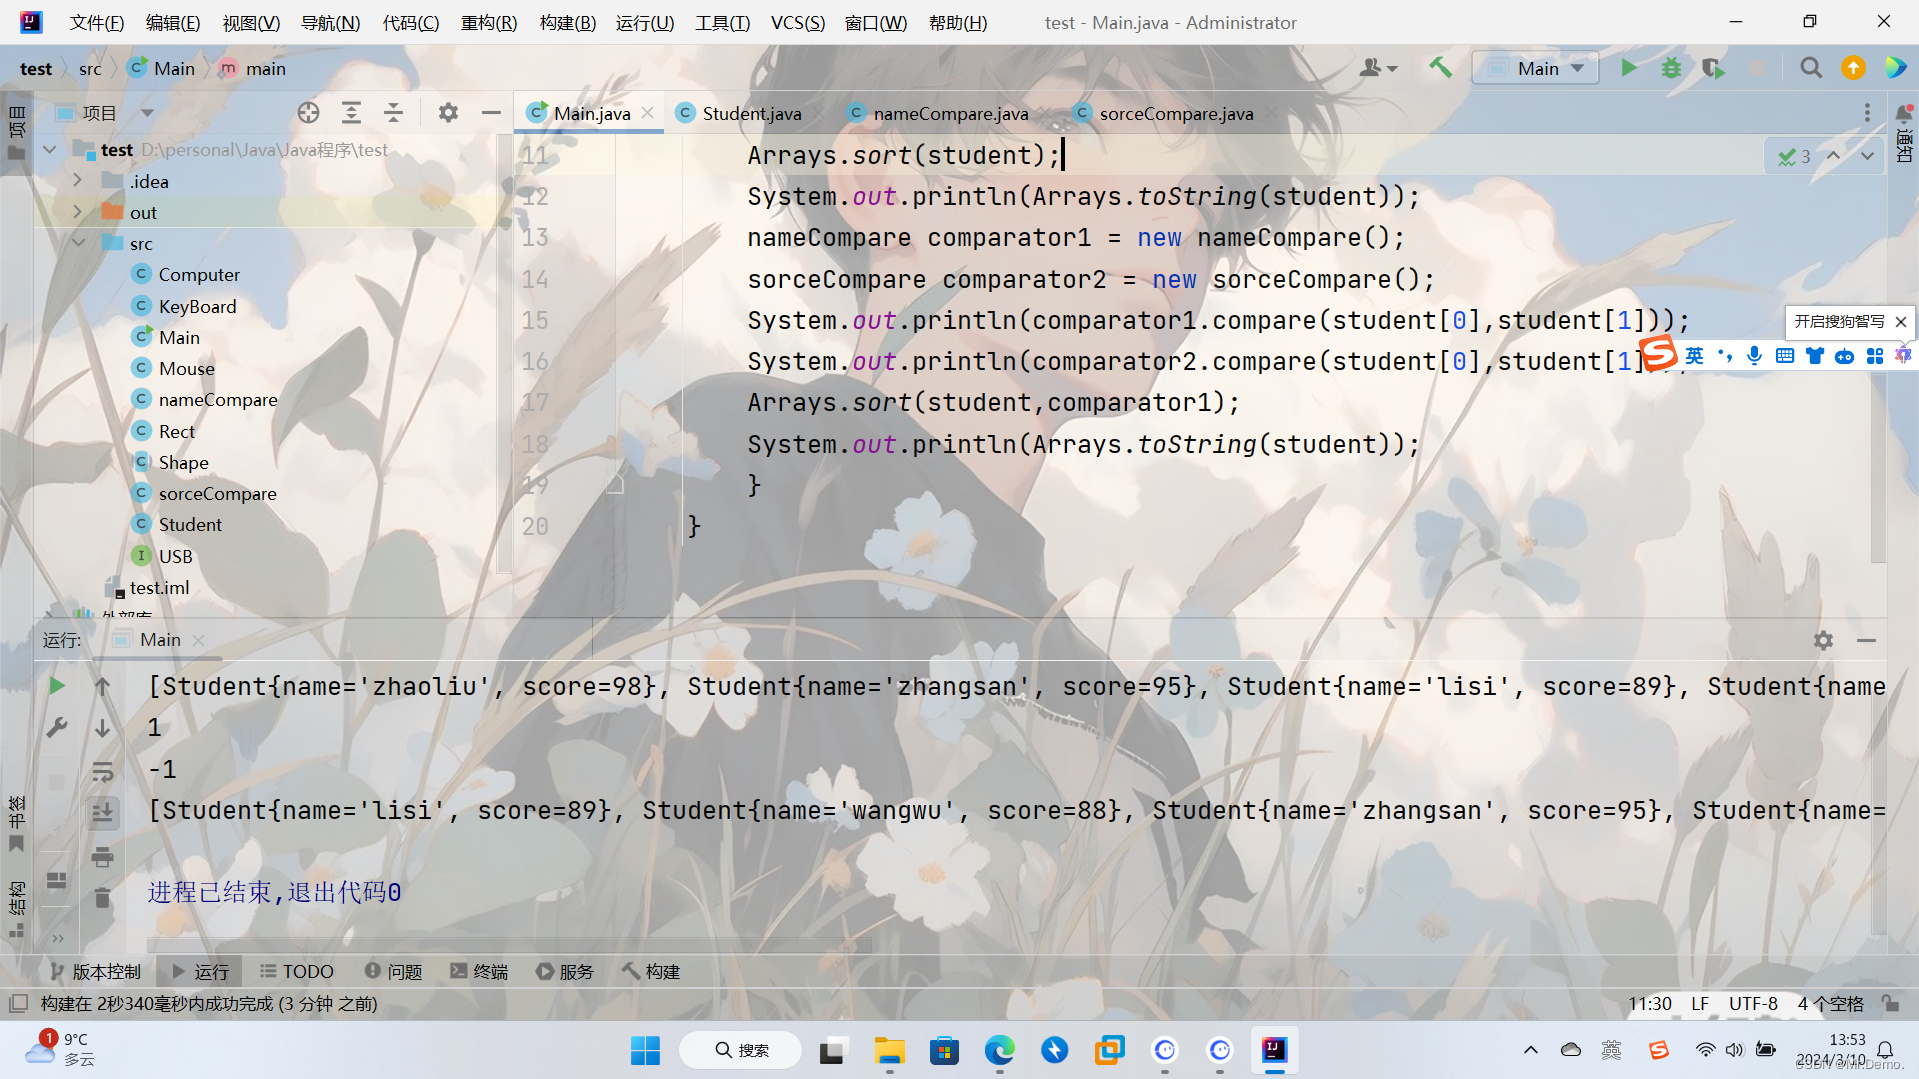Click the Build project hammer icon
The image size is (1919, 1079).
(1440, 68)
